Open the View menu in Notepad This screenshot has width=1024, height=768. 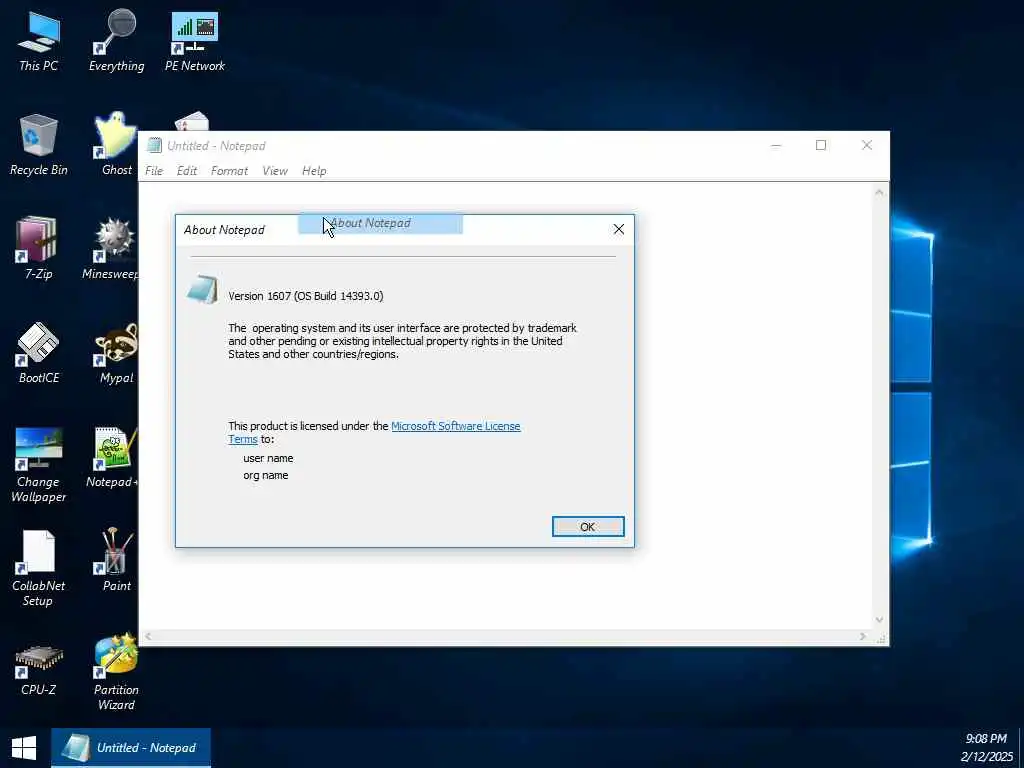pyautogui.click(x=275, y=170)
